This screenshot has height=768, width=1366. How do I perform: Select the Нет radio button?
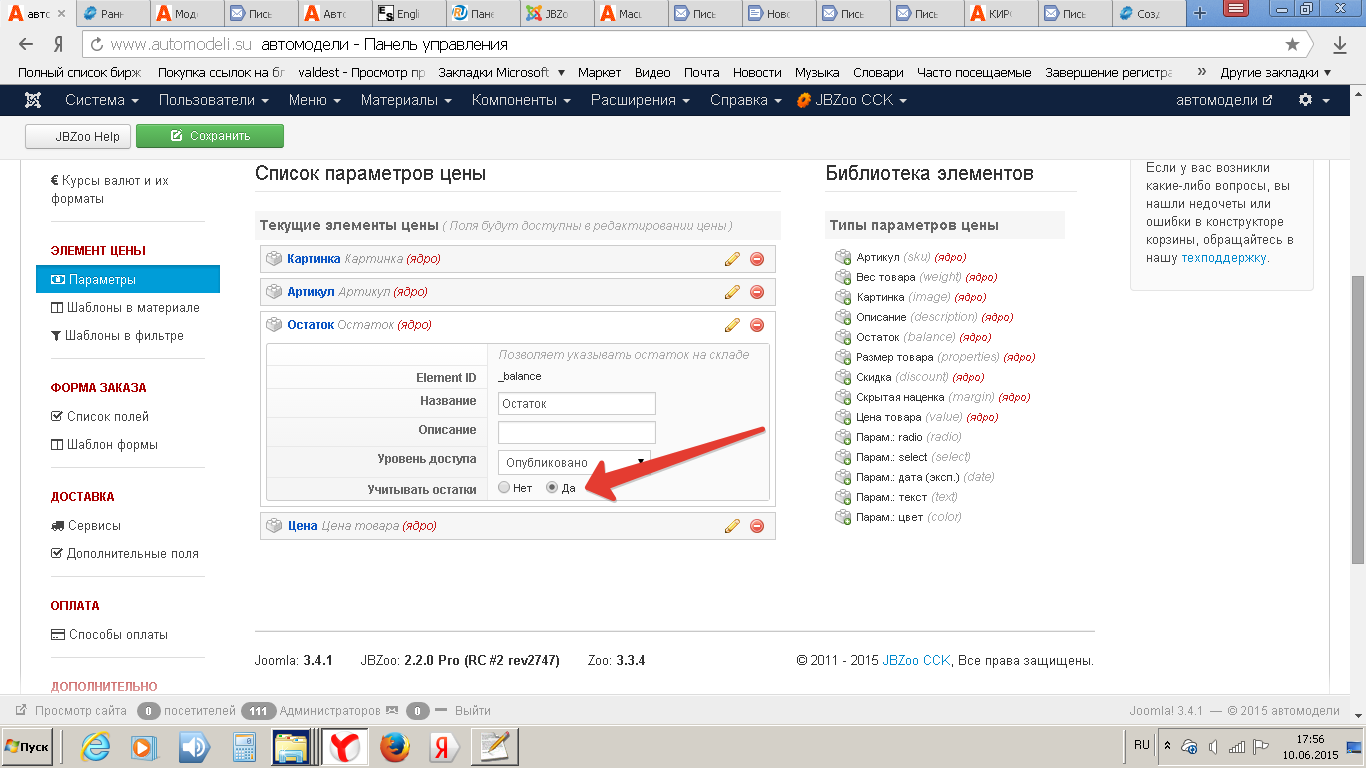503,488
